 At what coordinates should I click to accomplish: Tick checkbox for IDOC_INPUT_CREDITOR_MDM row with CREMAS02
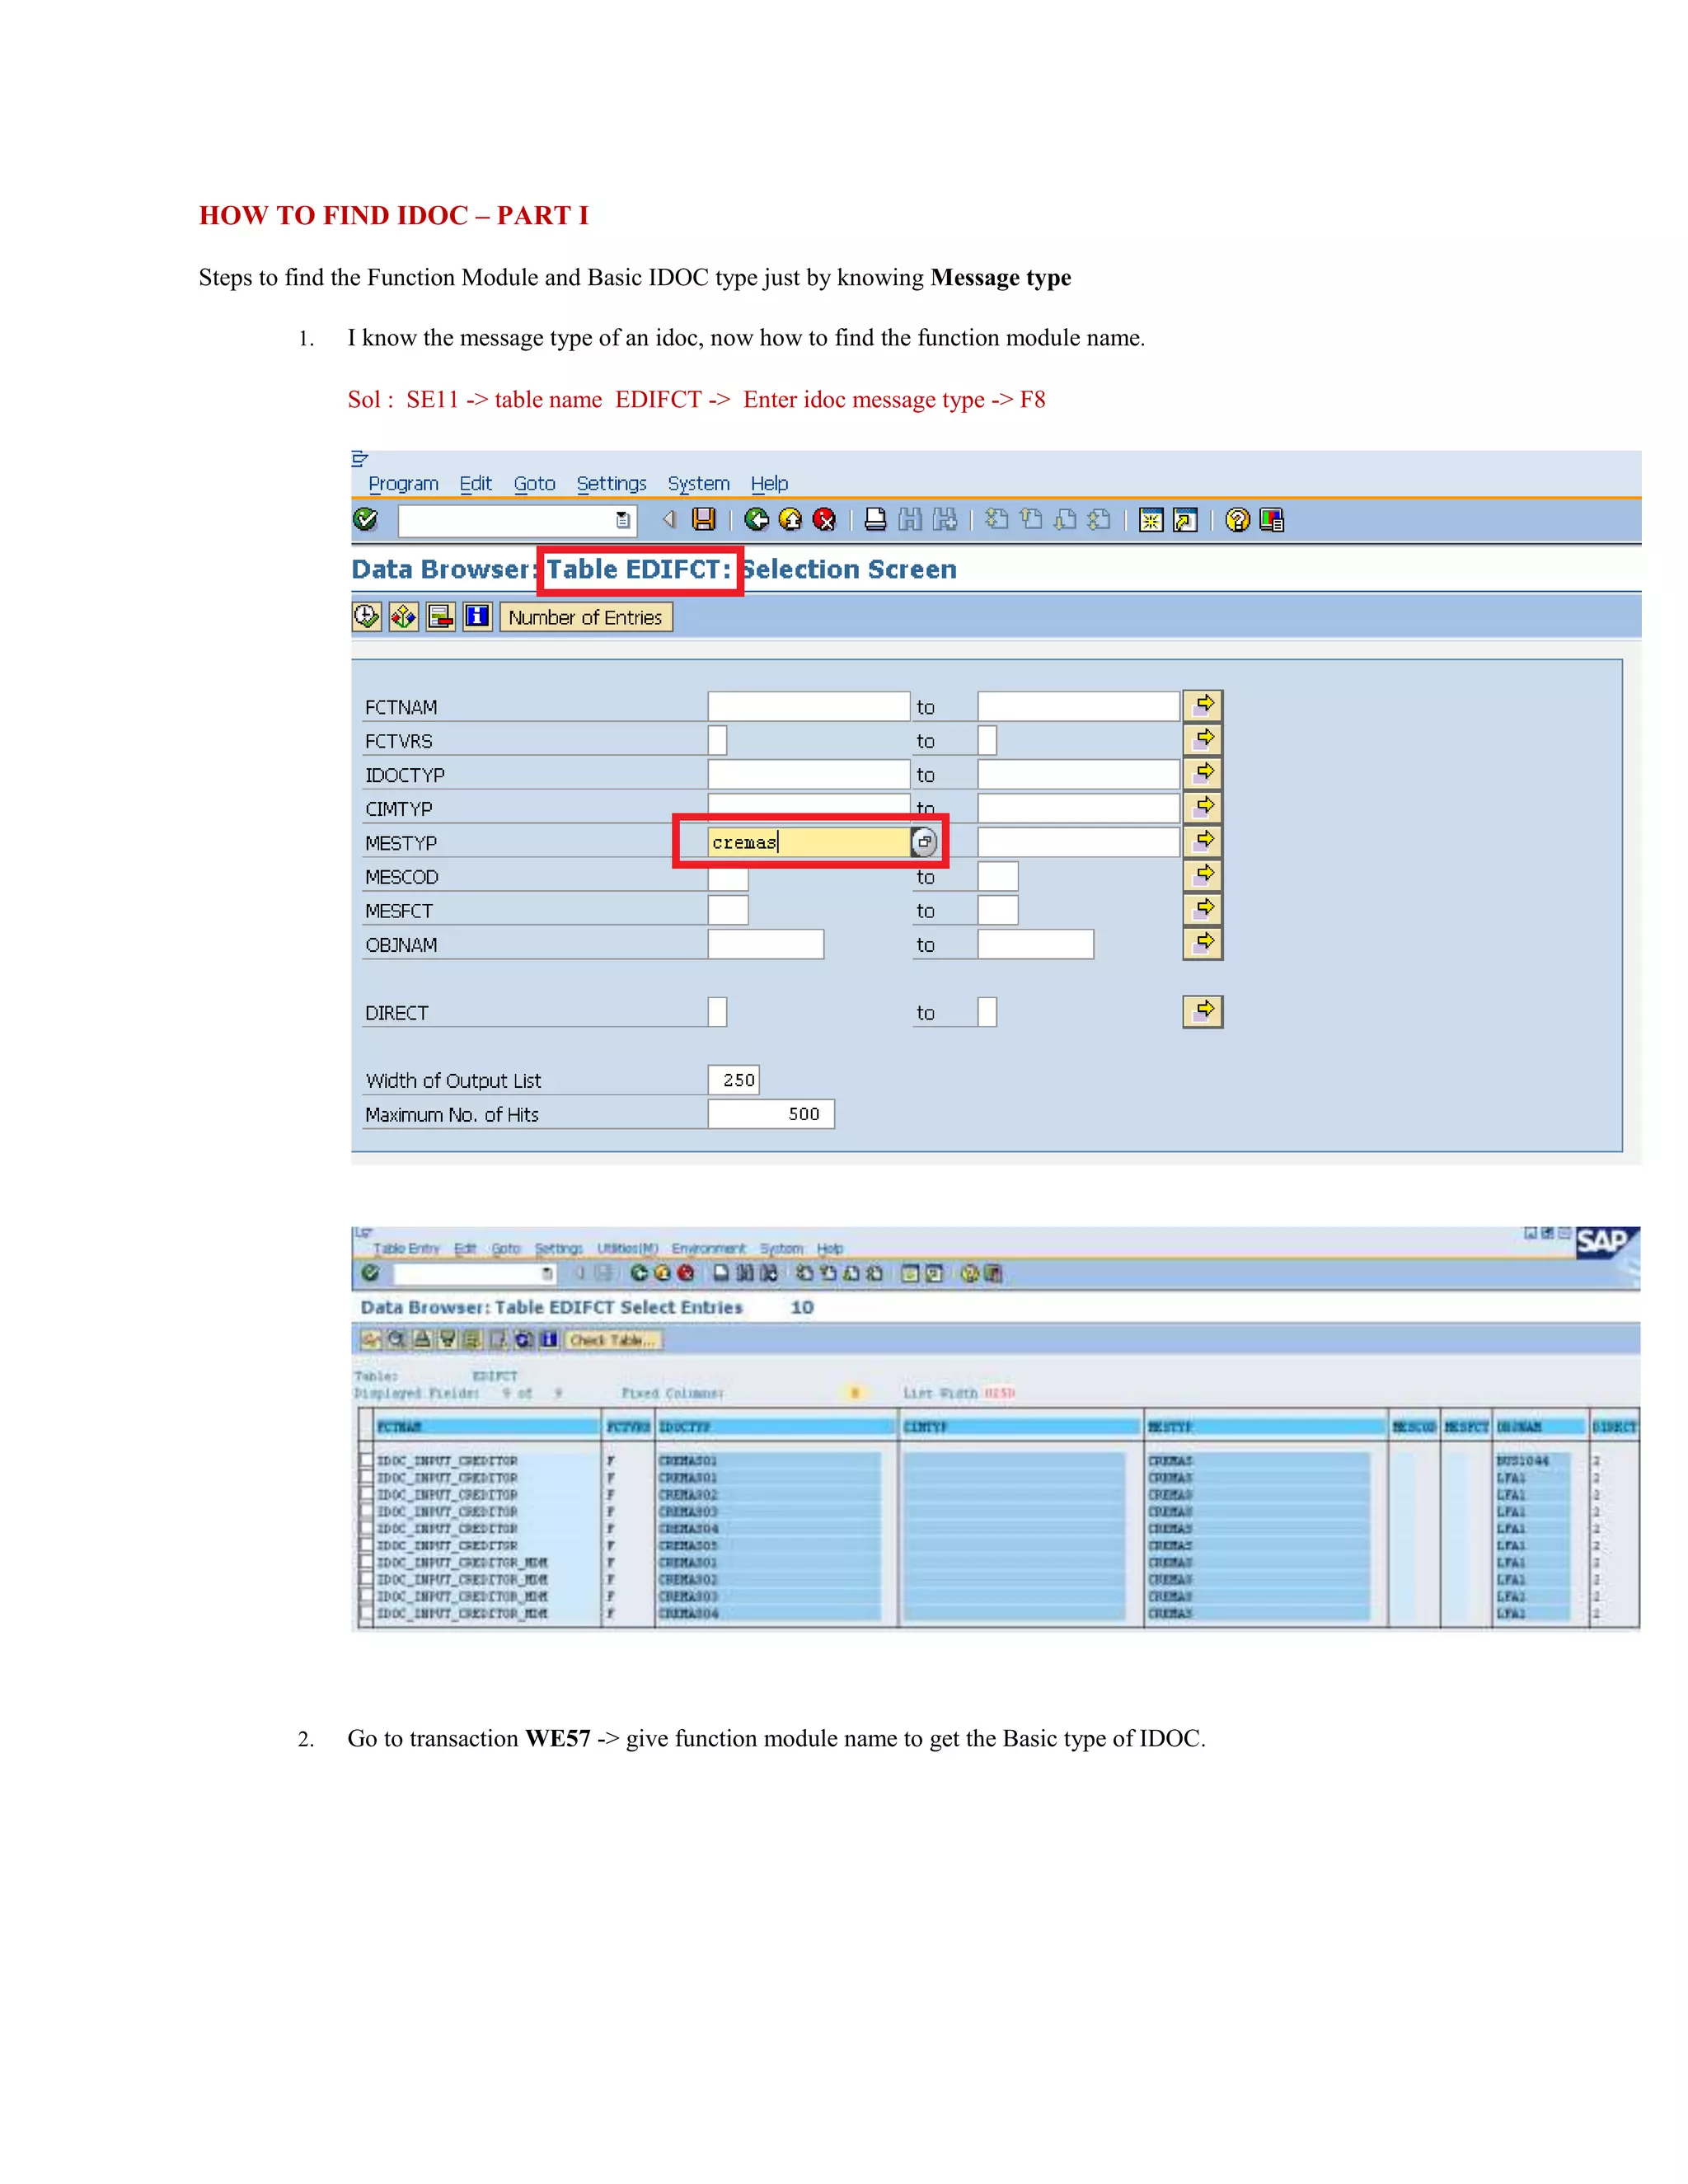[367, 1579]
